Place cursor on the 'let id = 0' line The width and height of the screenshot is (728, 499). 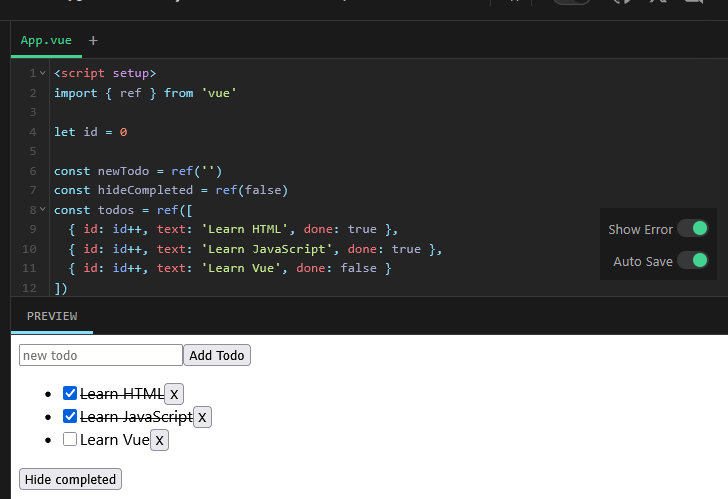click(90, 132)
